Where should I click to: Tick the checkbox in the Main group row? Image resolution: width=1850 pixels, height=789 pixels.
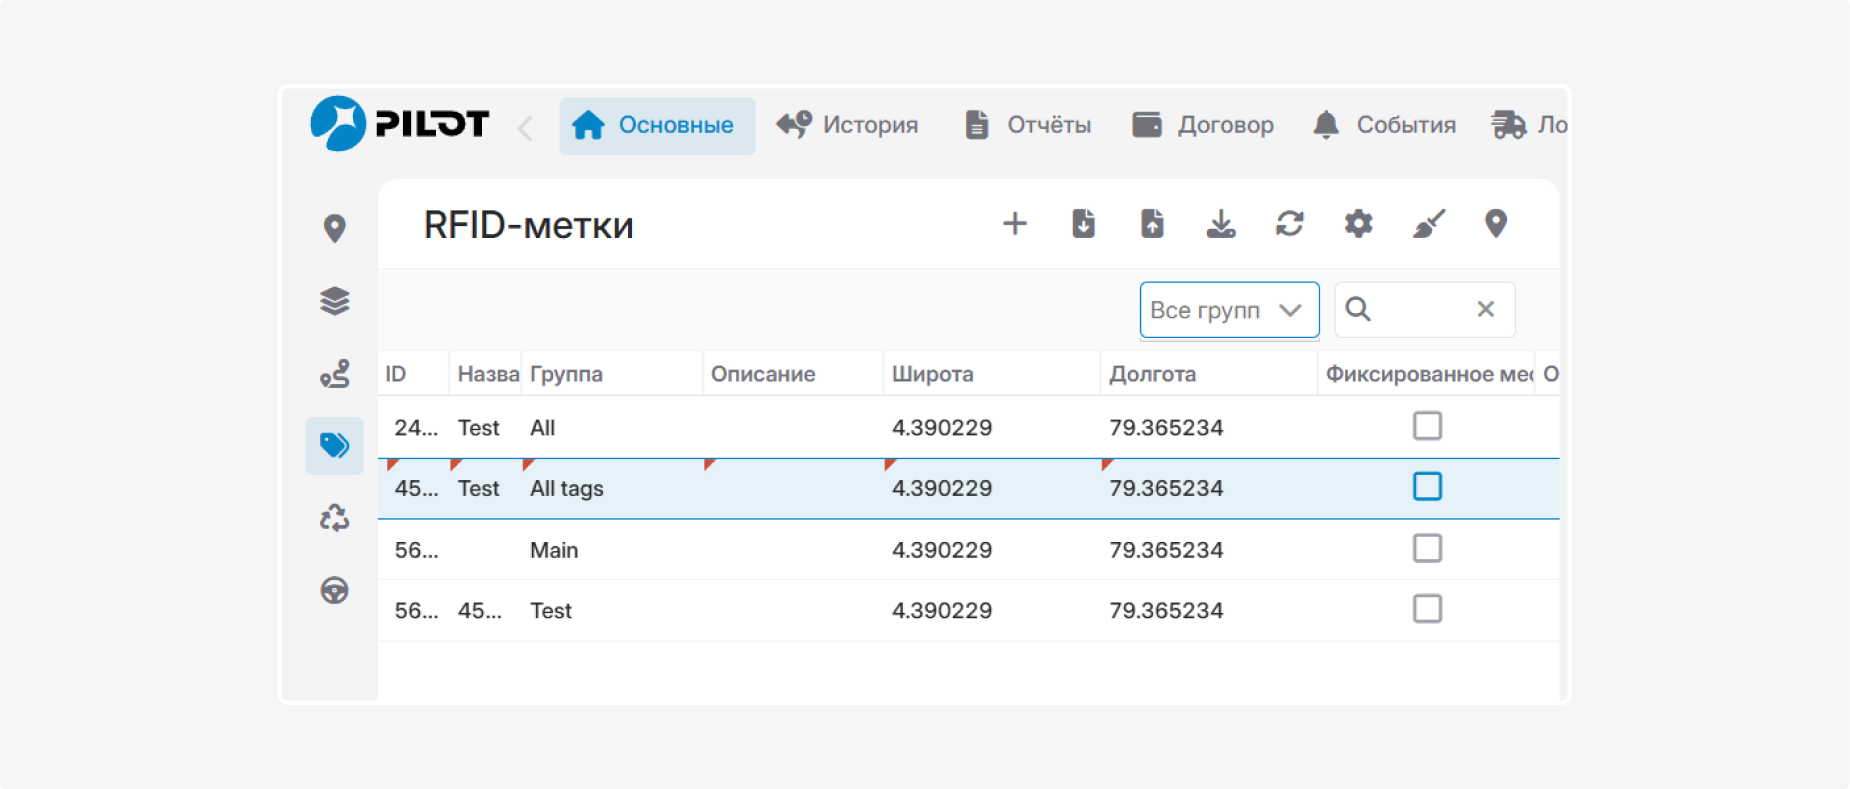(1427, 548)
